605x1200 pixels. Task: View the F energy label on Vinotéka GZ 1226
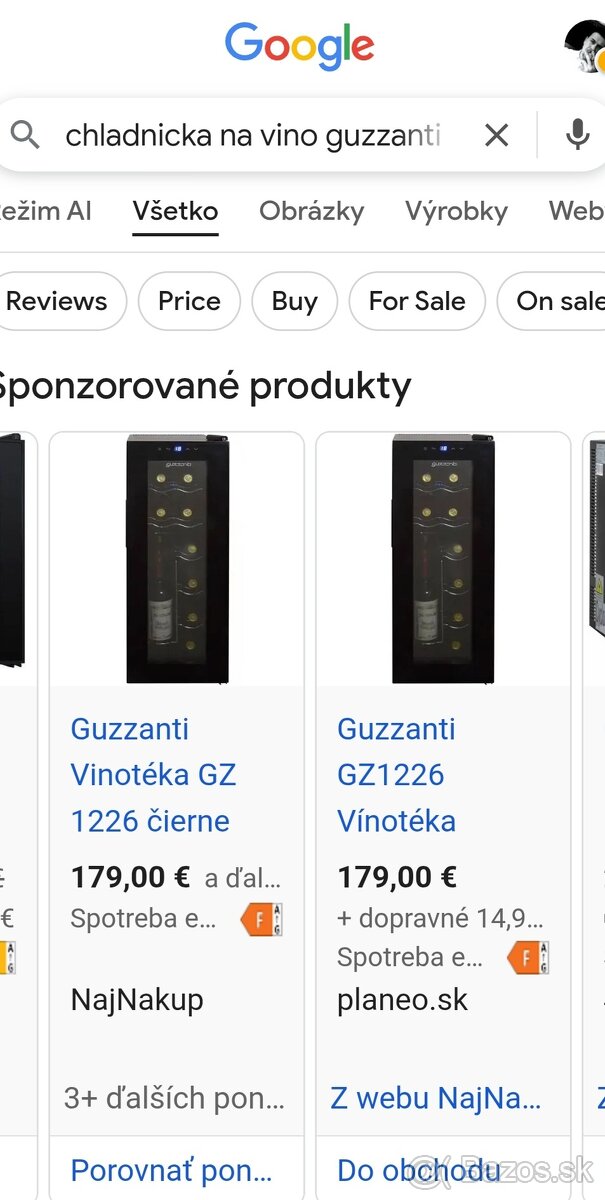coord(260,919)
